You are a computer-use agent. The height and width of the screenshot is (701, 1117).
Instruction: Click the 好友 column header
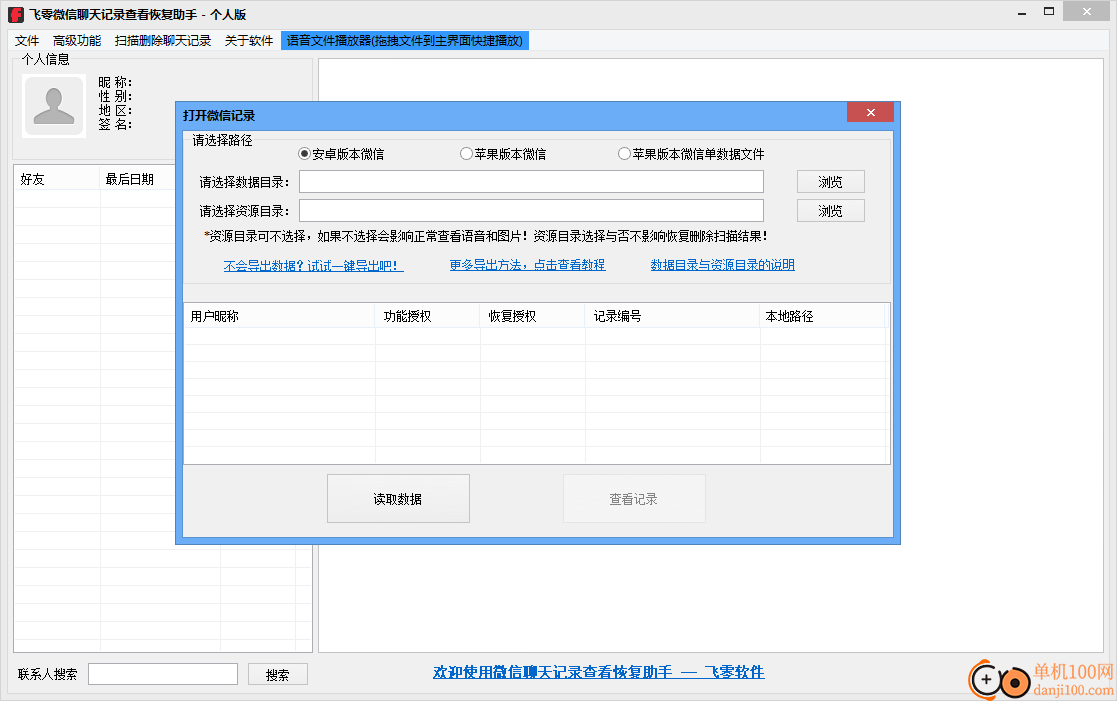coord(57,180)
